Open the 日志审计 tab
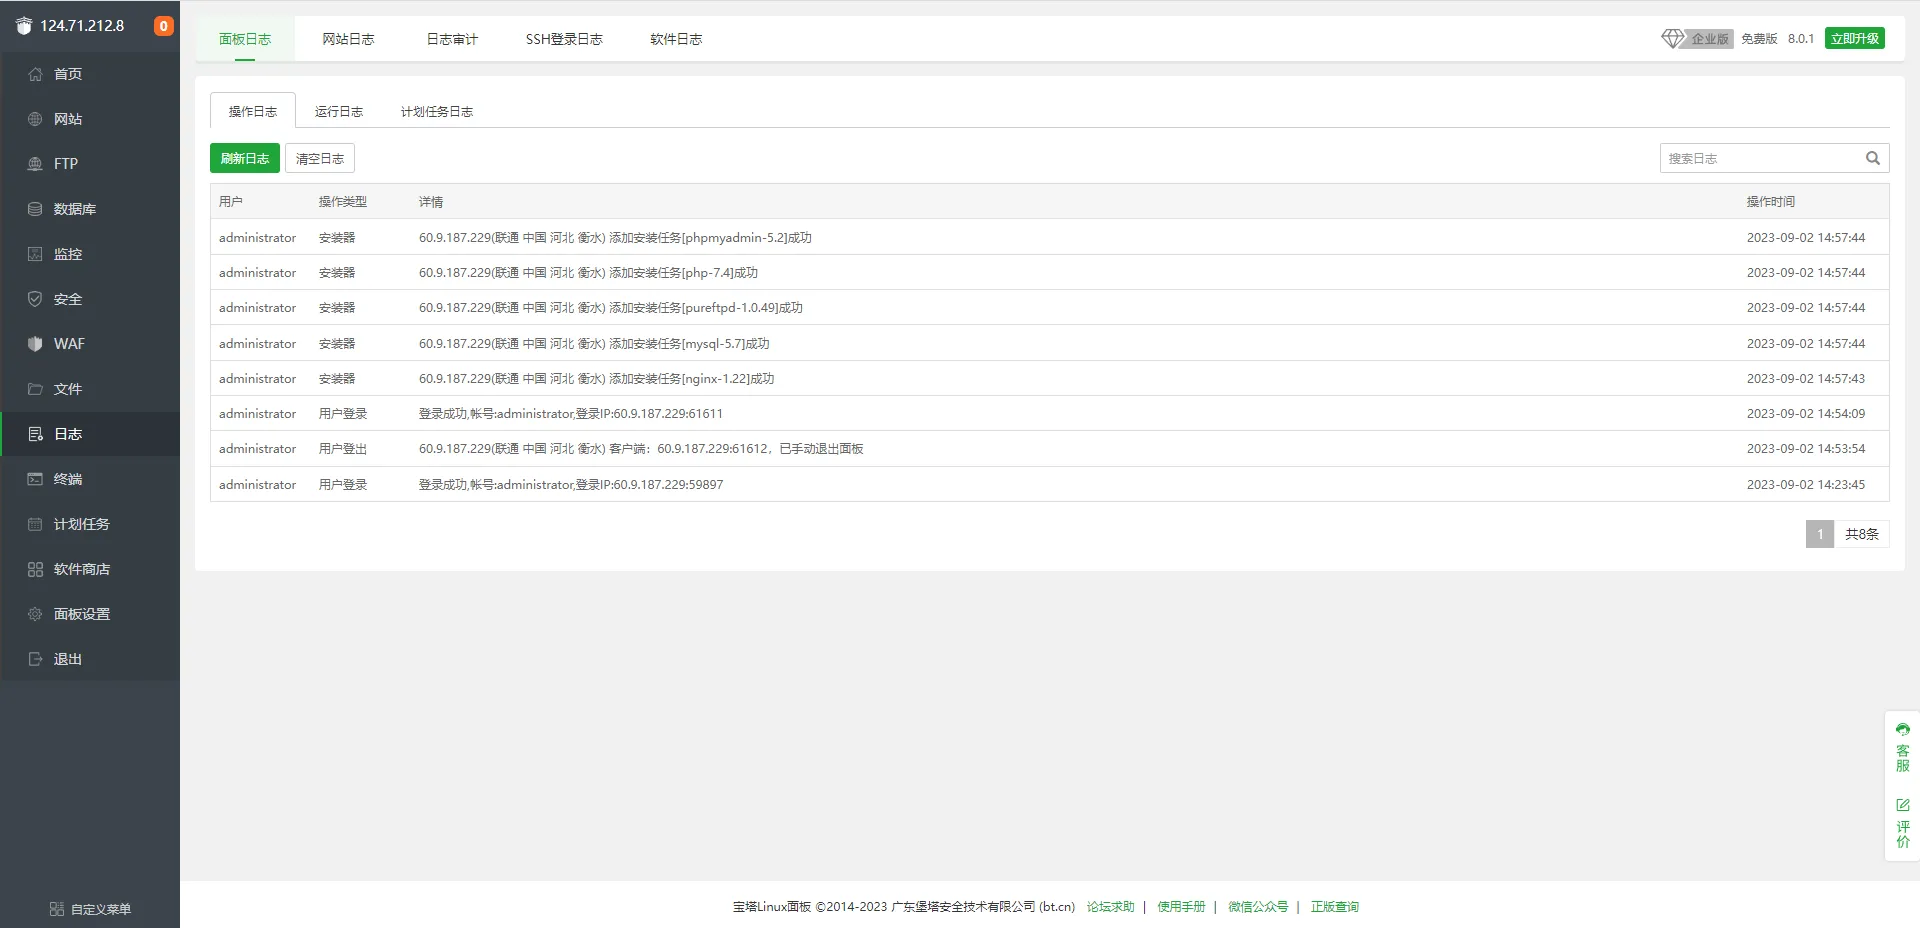1920x928 pixels. (x=452, y=39)
